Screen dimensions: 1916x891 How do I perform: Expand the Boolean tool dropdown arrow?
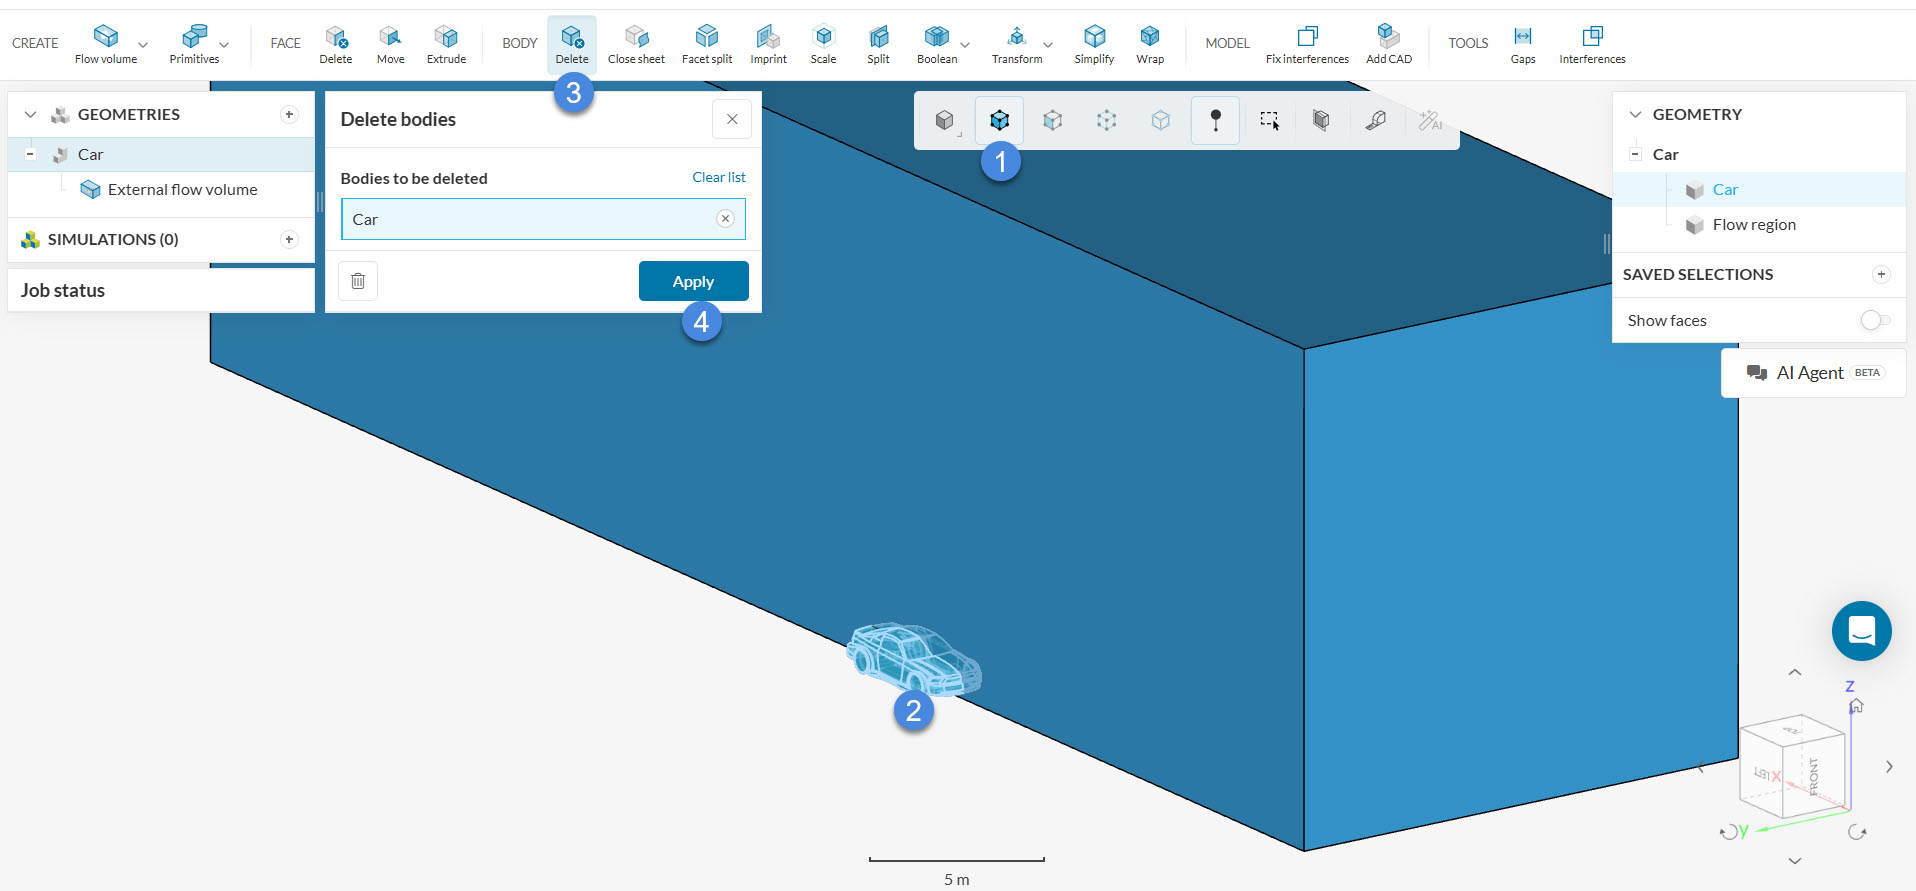point(965,45)
